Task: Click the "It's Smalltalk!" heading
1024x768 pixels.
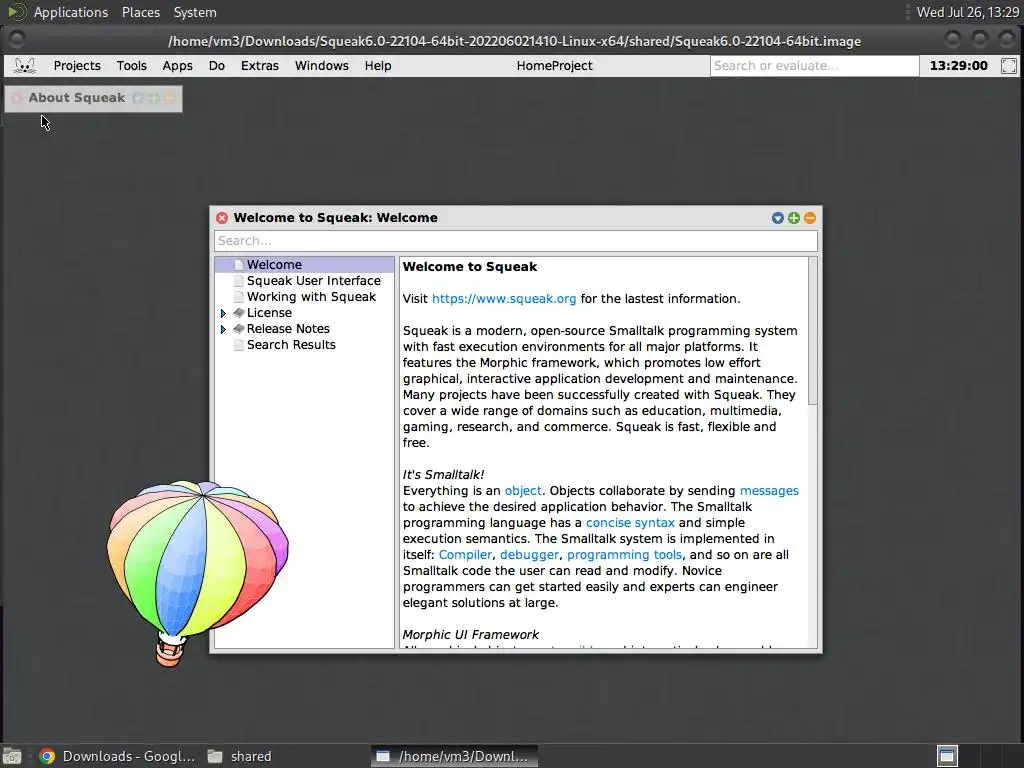Action: click(443, 475)
